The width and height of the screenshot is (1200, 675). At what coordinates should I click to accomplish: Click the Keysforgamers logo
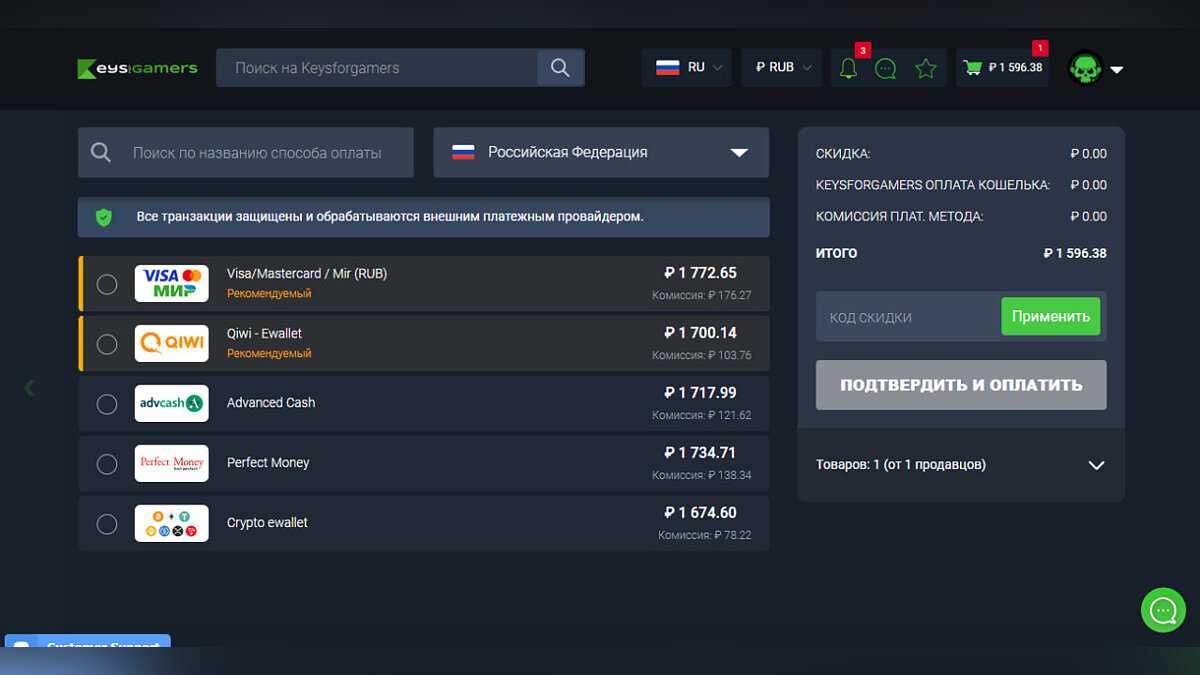click(138, 68)
